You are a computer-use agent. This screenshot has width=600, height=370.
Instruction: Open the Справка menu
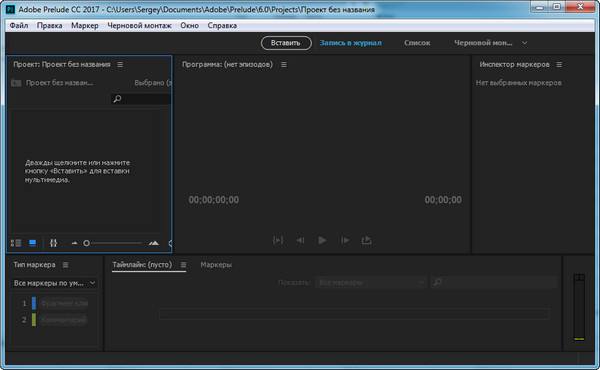(222, 26)
